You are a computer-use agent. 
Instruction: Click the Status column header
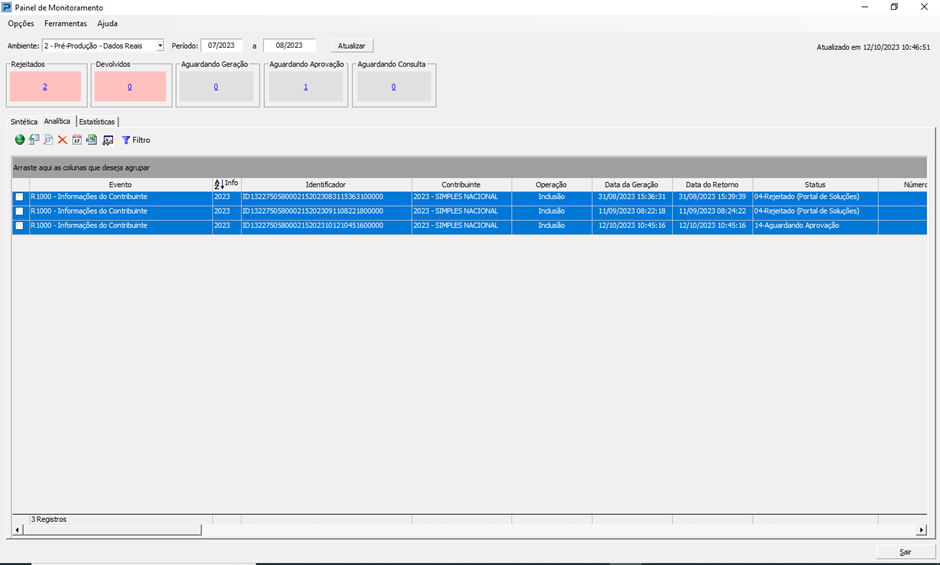(x=815, y=185)
